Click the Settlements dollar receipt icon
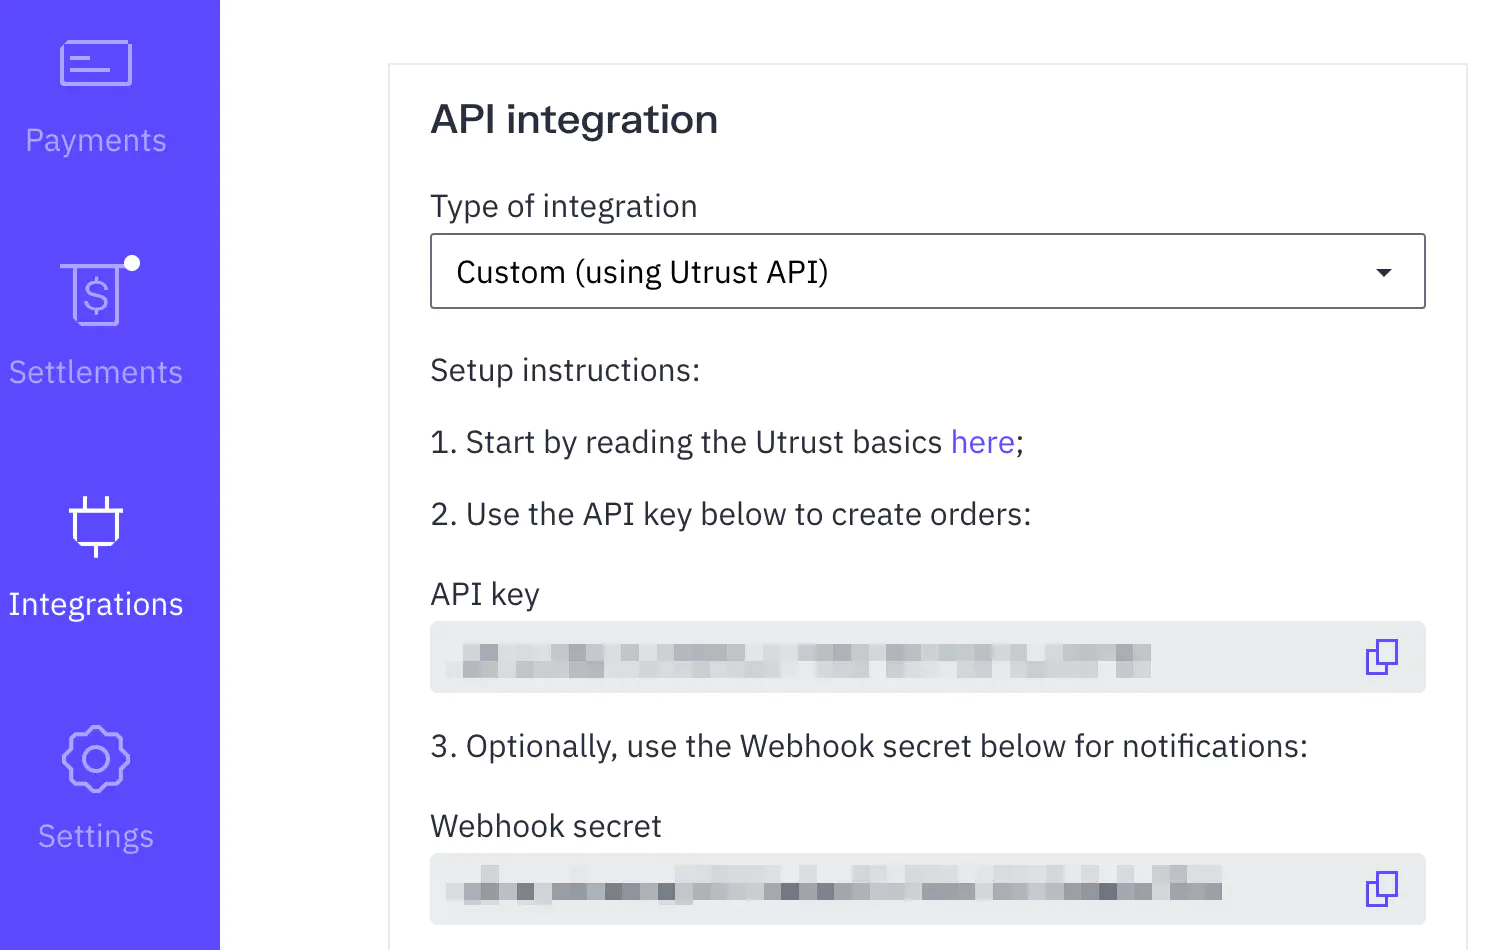The width and height of the screenshot is (1510, 950). click(96, 295)
